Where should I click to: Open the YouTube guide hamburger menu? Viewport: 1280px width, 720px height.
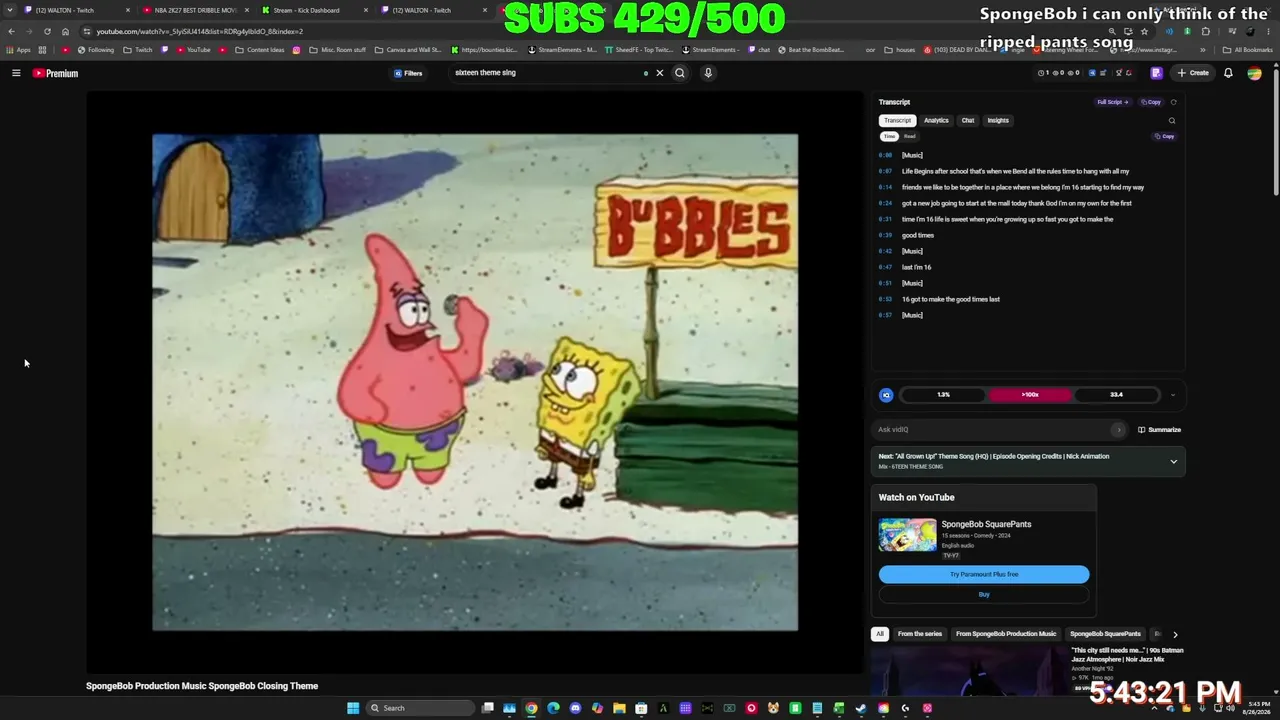[x=16, y=73]
